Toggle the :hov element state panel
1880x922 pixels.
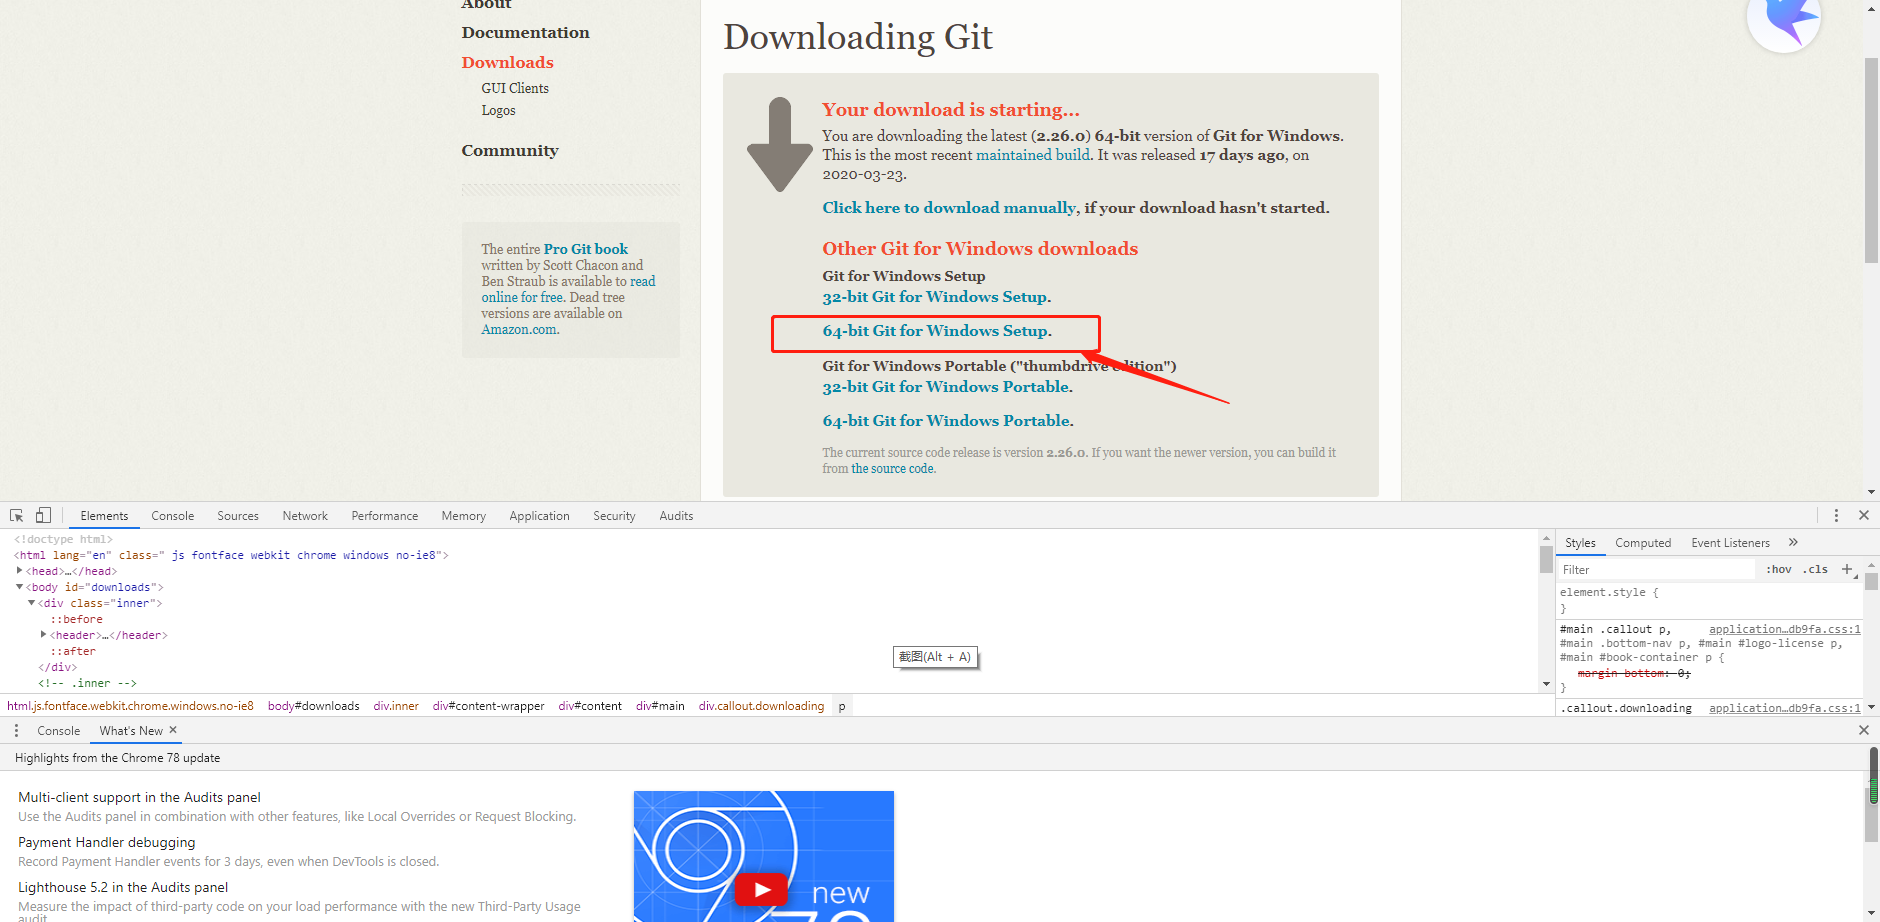(x=1779, y=569)
